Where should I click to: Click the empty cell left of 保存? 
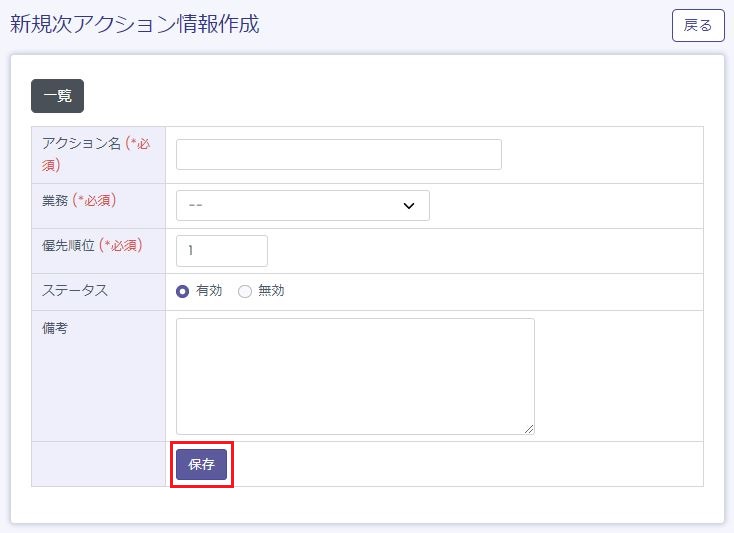[98, 464]
